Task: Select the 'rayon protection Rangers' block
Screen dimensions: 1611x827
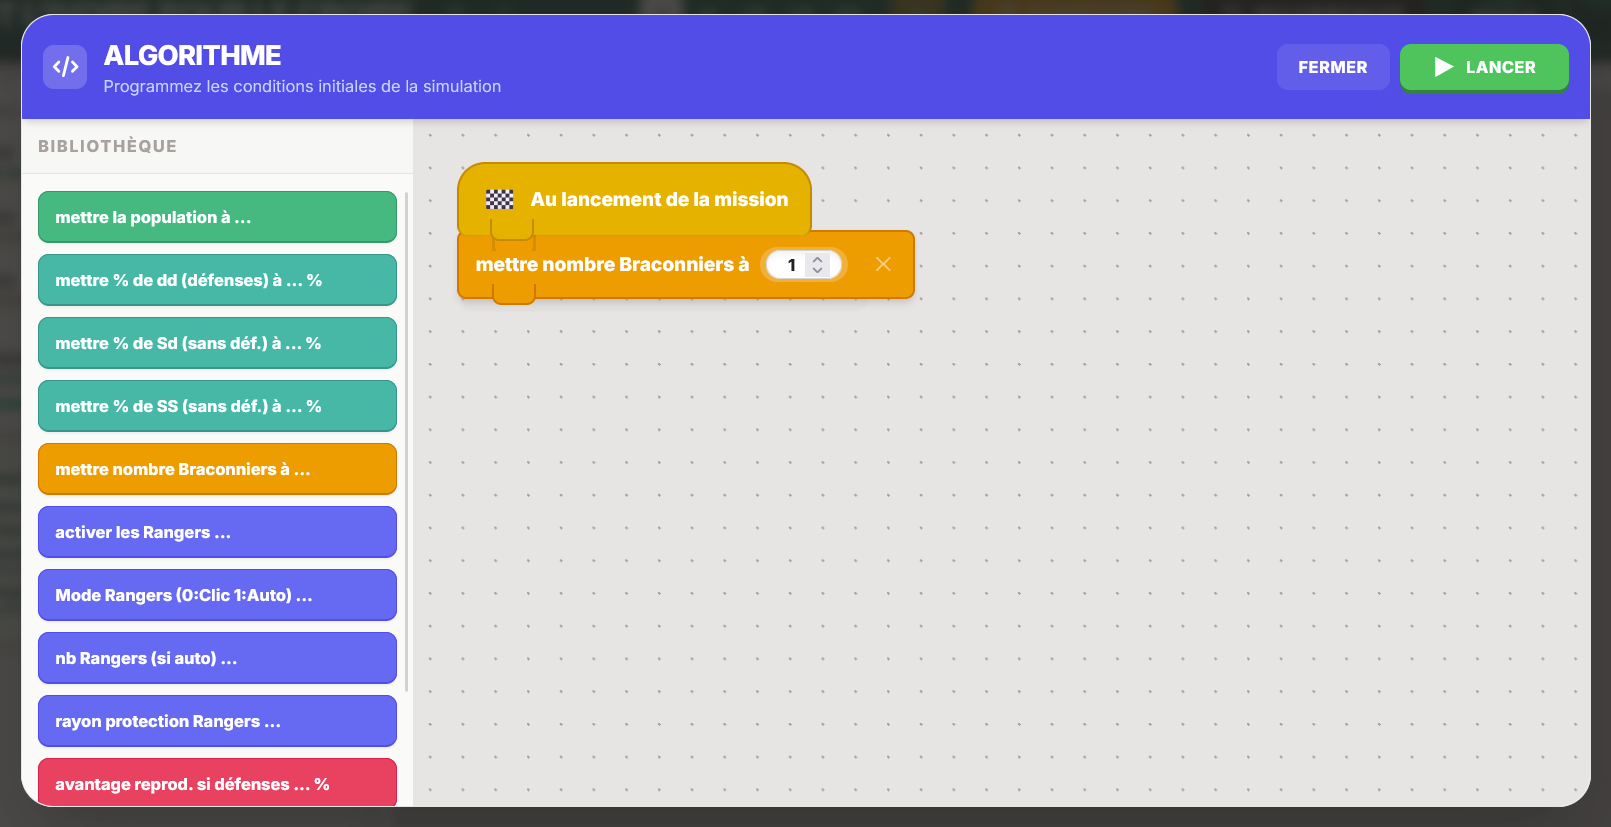Action: point(217,721)
